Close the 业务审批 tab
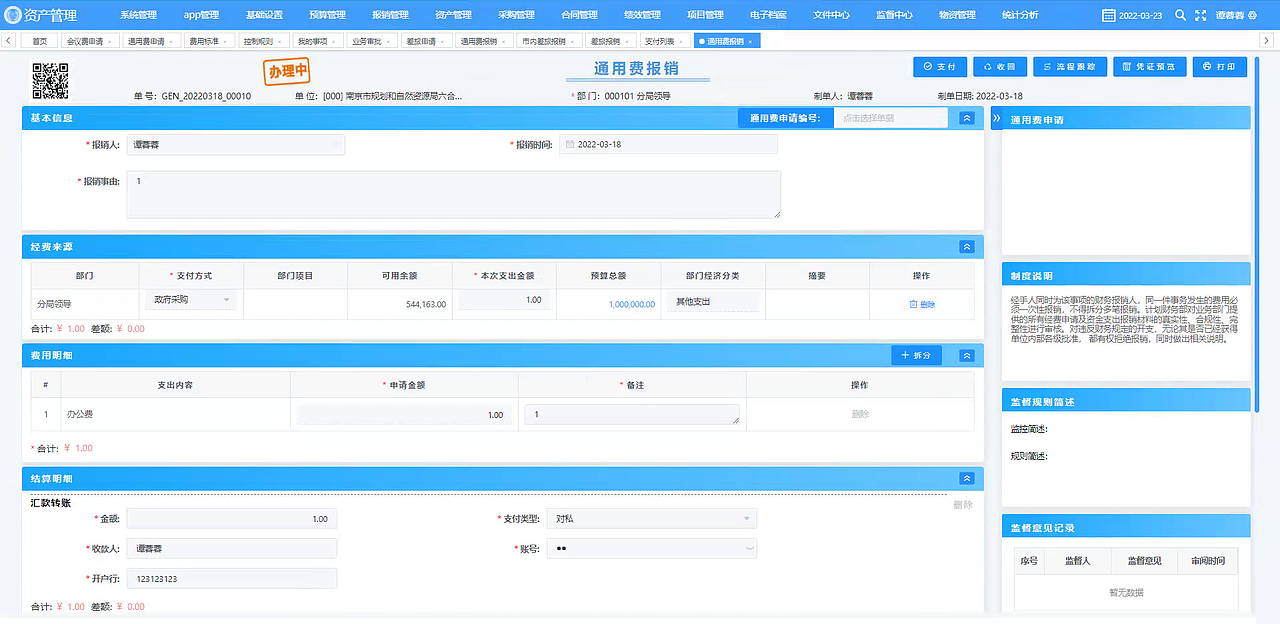The image size is (1280, 624). tap(389, 42)
